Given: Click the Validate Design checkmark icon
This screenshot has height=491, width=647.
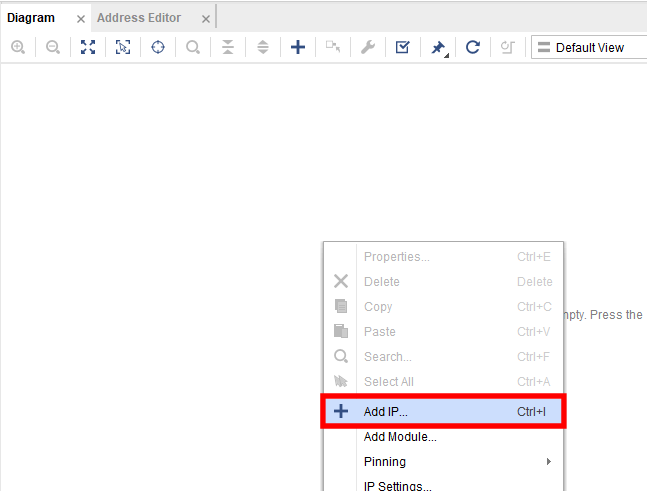Looking at the screenshot, I should click(403, 47).
